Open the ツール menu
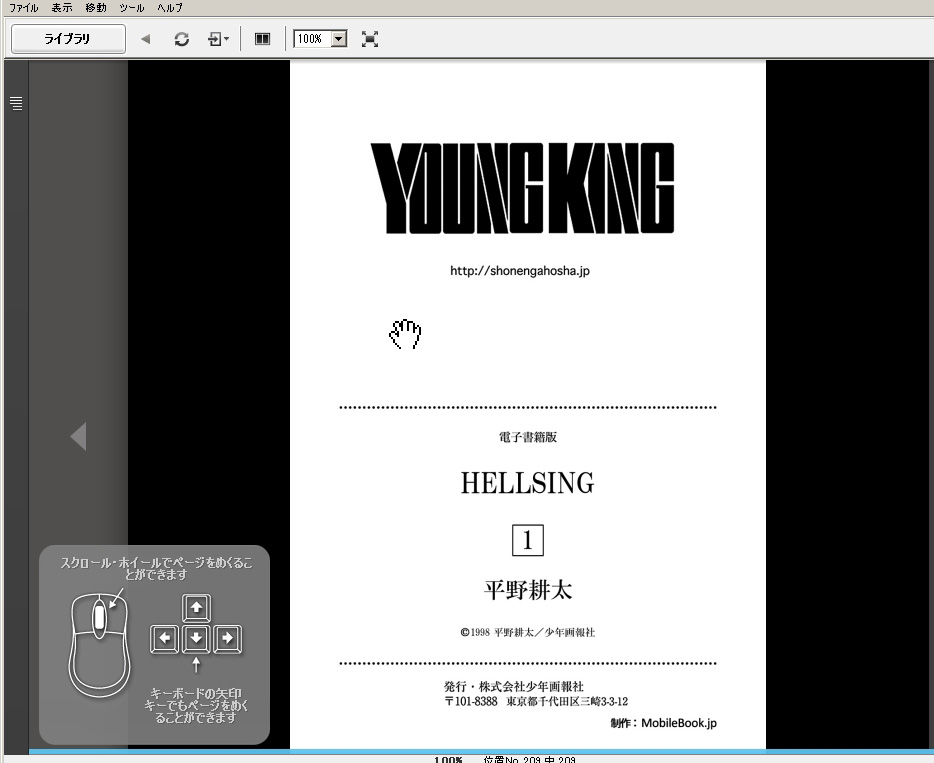Screen dimensions: 934x763 tap(132, 8)
